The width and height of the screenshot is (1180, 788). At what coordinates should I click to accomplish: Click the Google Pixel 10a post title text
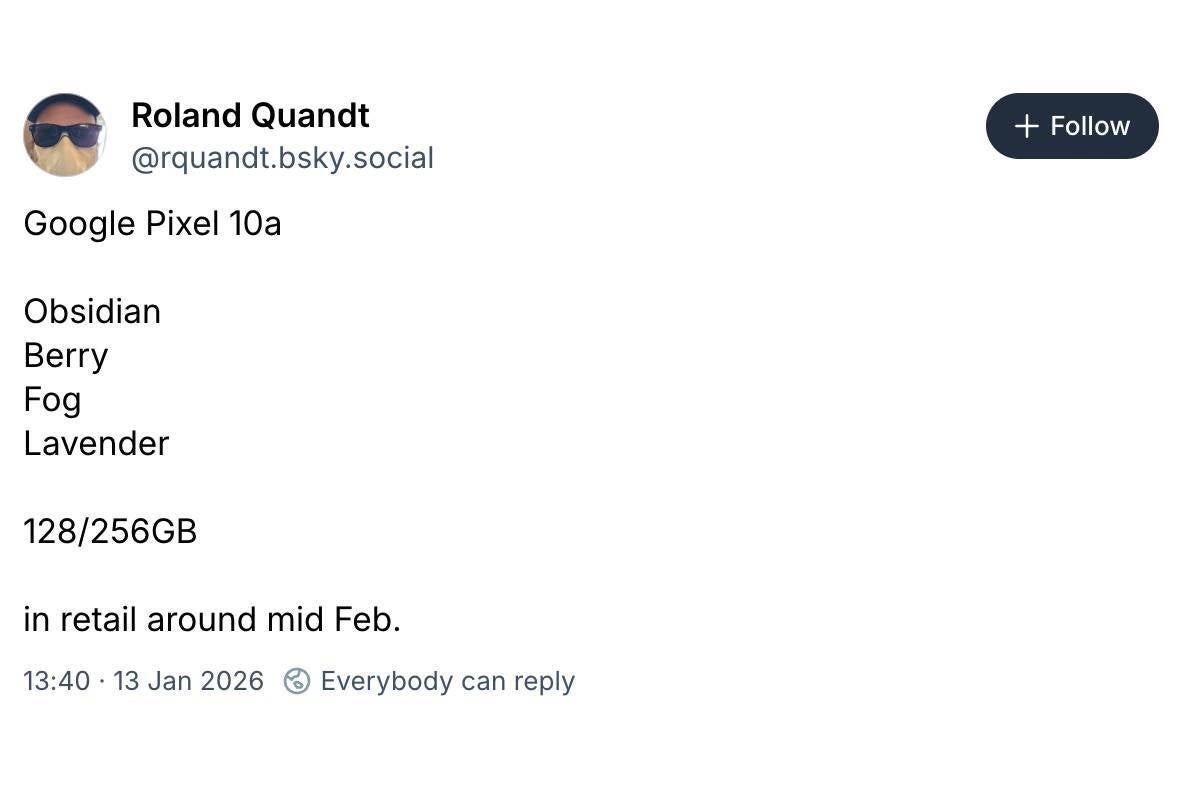point(152,224)
